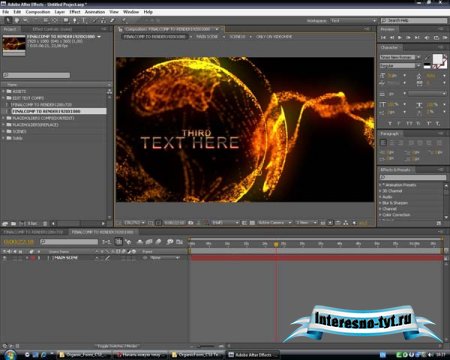Select the Pen tool in toolbar

point(75,21)
